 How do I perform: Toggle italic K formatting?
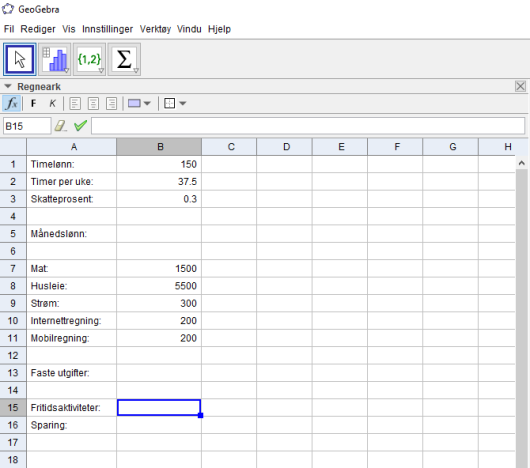[52, 103]
